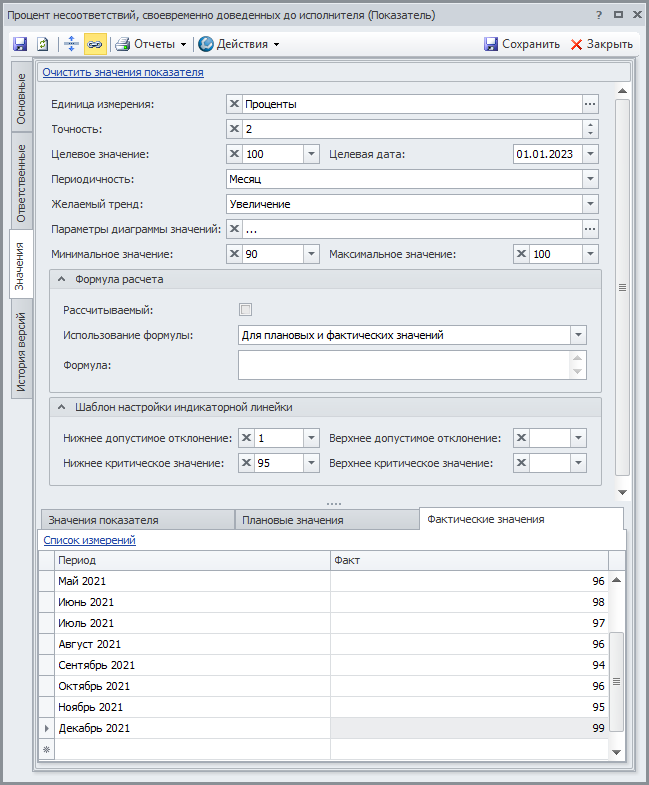Switch to Плановые значения tab
This screenshot has height=785, width=649.
pyautogui.click(x=293, y=520)
